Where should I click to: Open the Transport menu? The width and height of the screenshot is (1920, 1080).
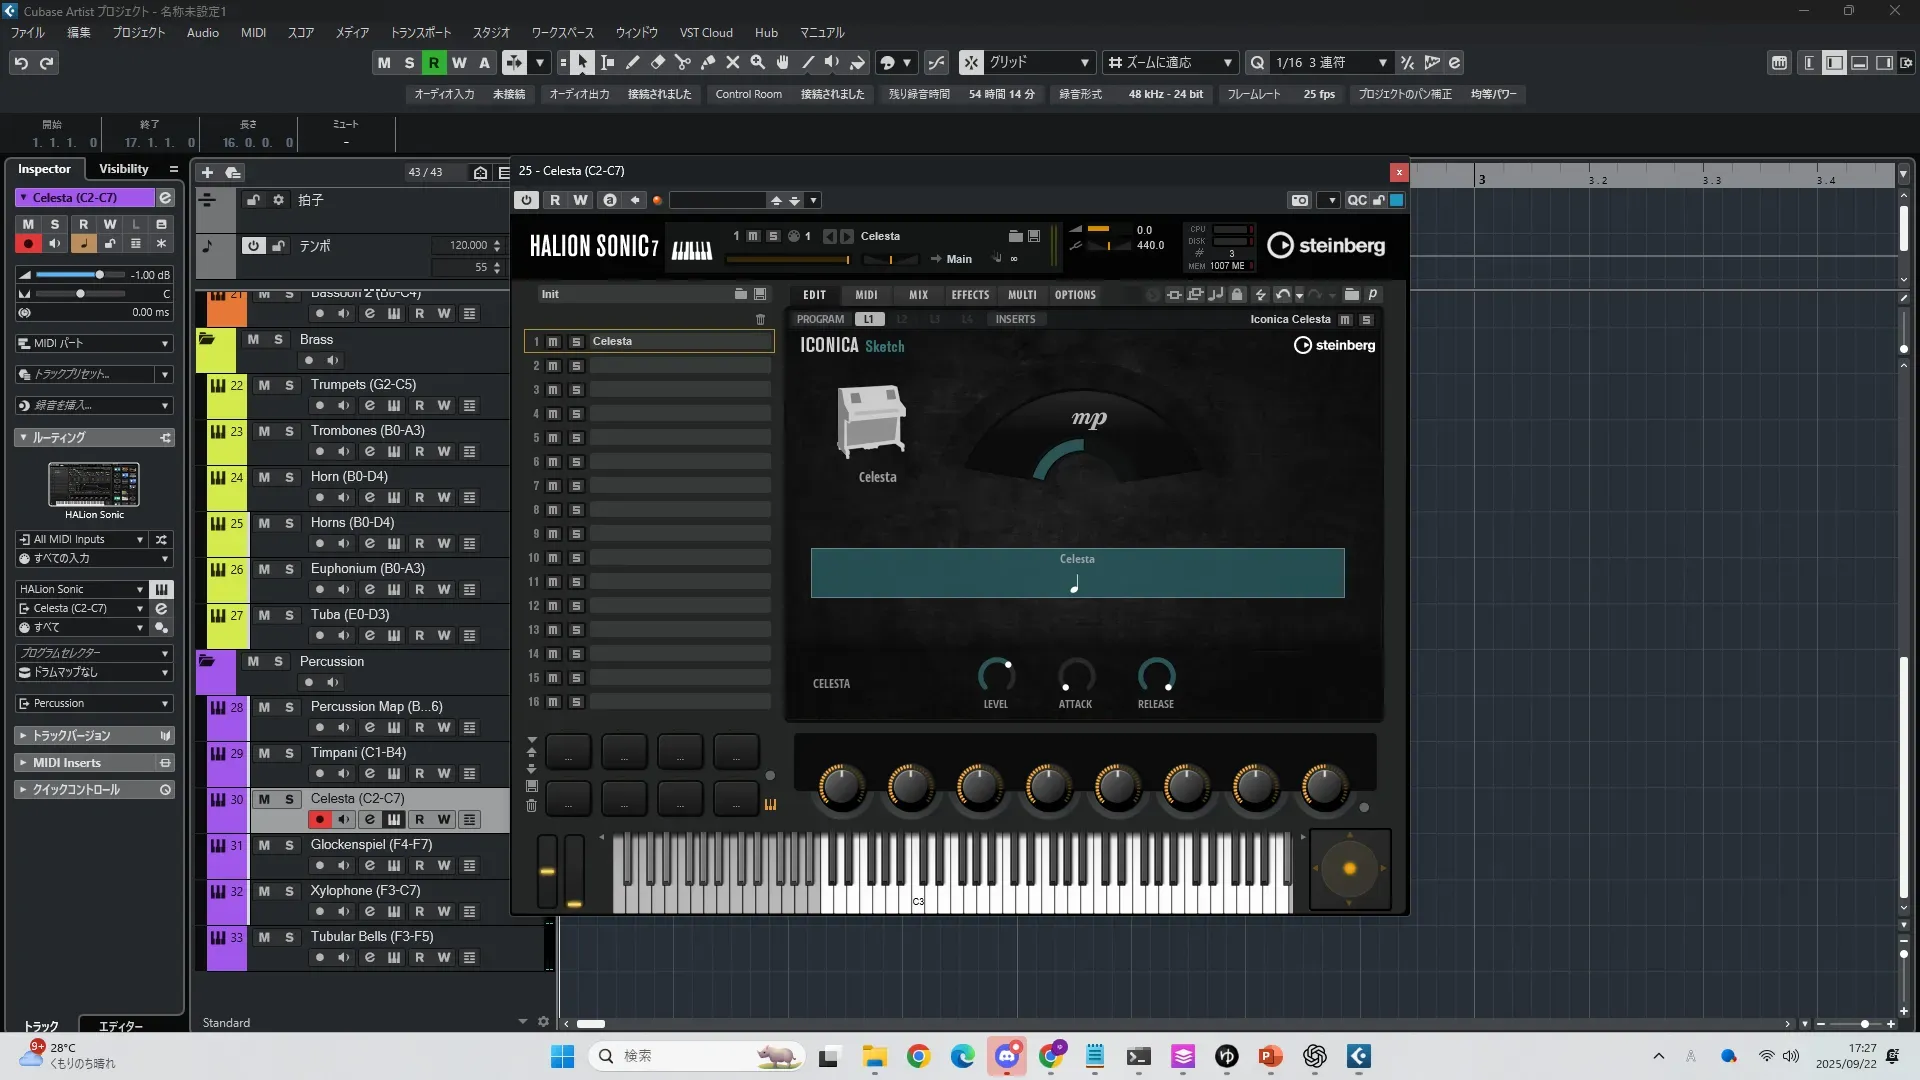point(420,33)
